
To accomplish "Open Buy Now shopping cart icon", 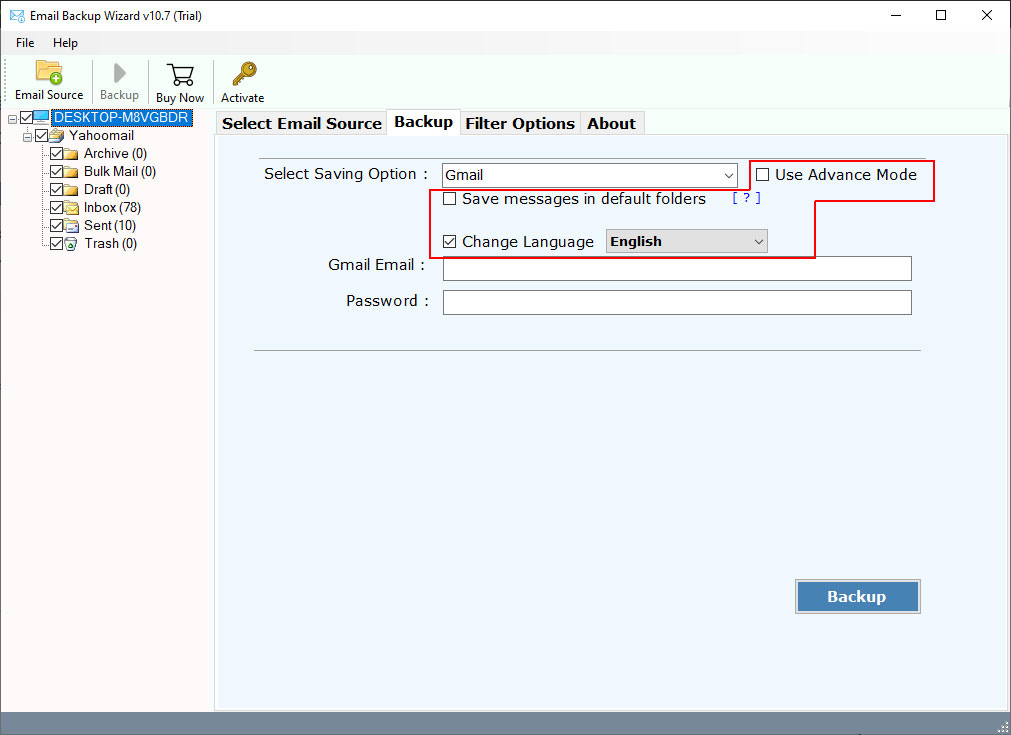I will coord(180,75).
